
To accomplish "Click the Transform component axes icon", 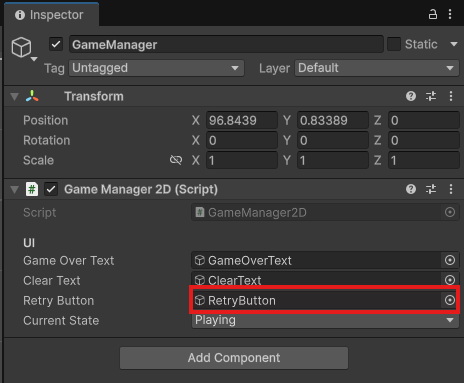I will (32, 96).
